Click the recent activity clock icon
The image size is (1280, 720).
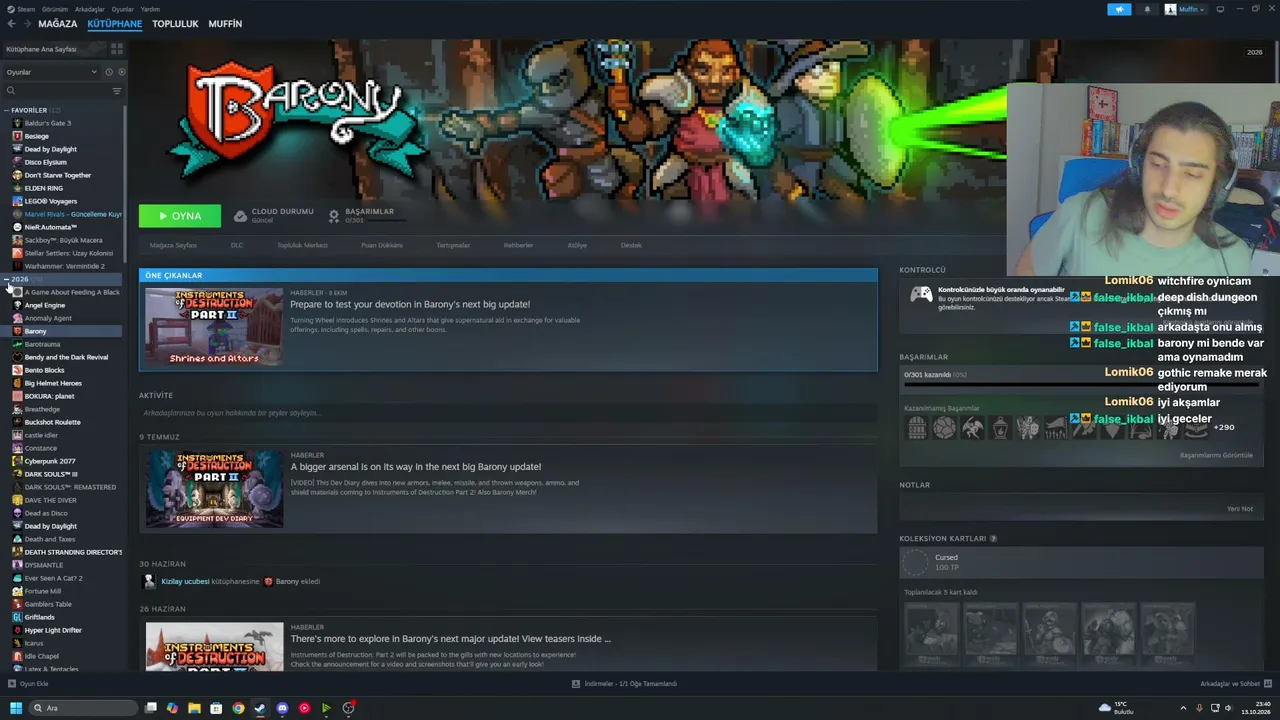point(109,72)
